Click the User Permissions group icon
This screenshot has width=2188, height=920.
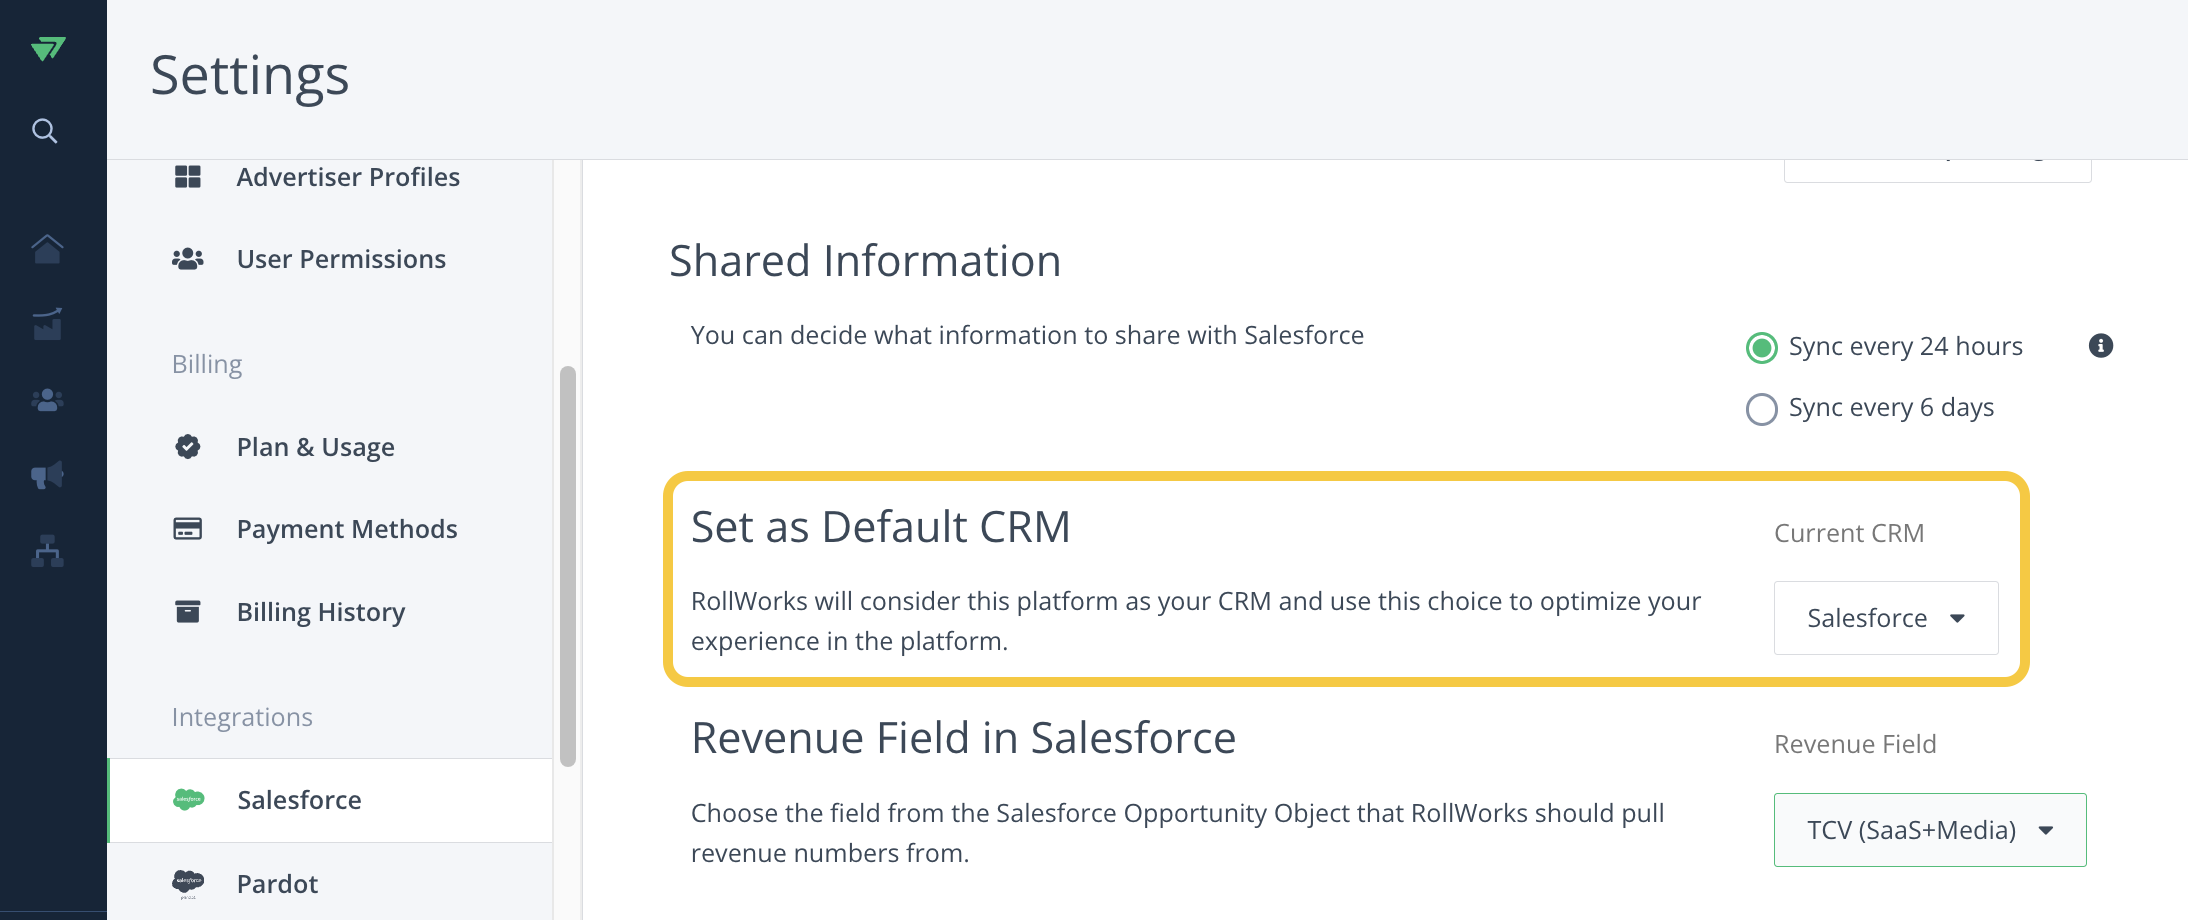pyautogui.click(x=188, y=259)
